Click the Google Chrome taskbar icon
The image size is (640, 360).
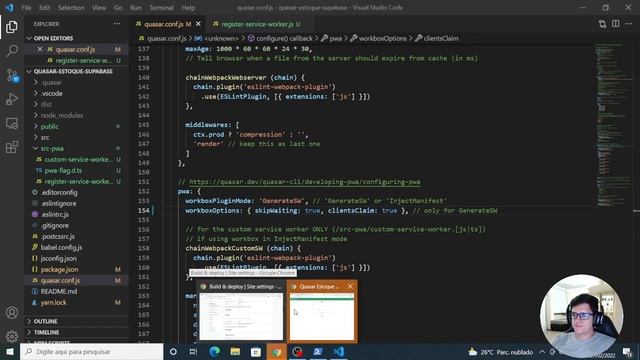coord(277,351)
